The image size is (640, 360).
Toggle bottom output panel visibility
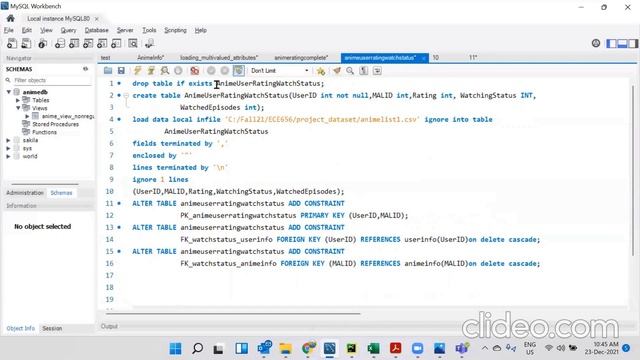click(622, 43)
